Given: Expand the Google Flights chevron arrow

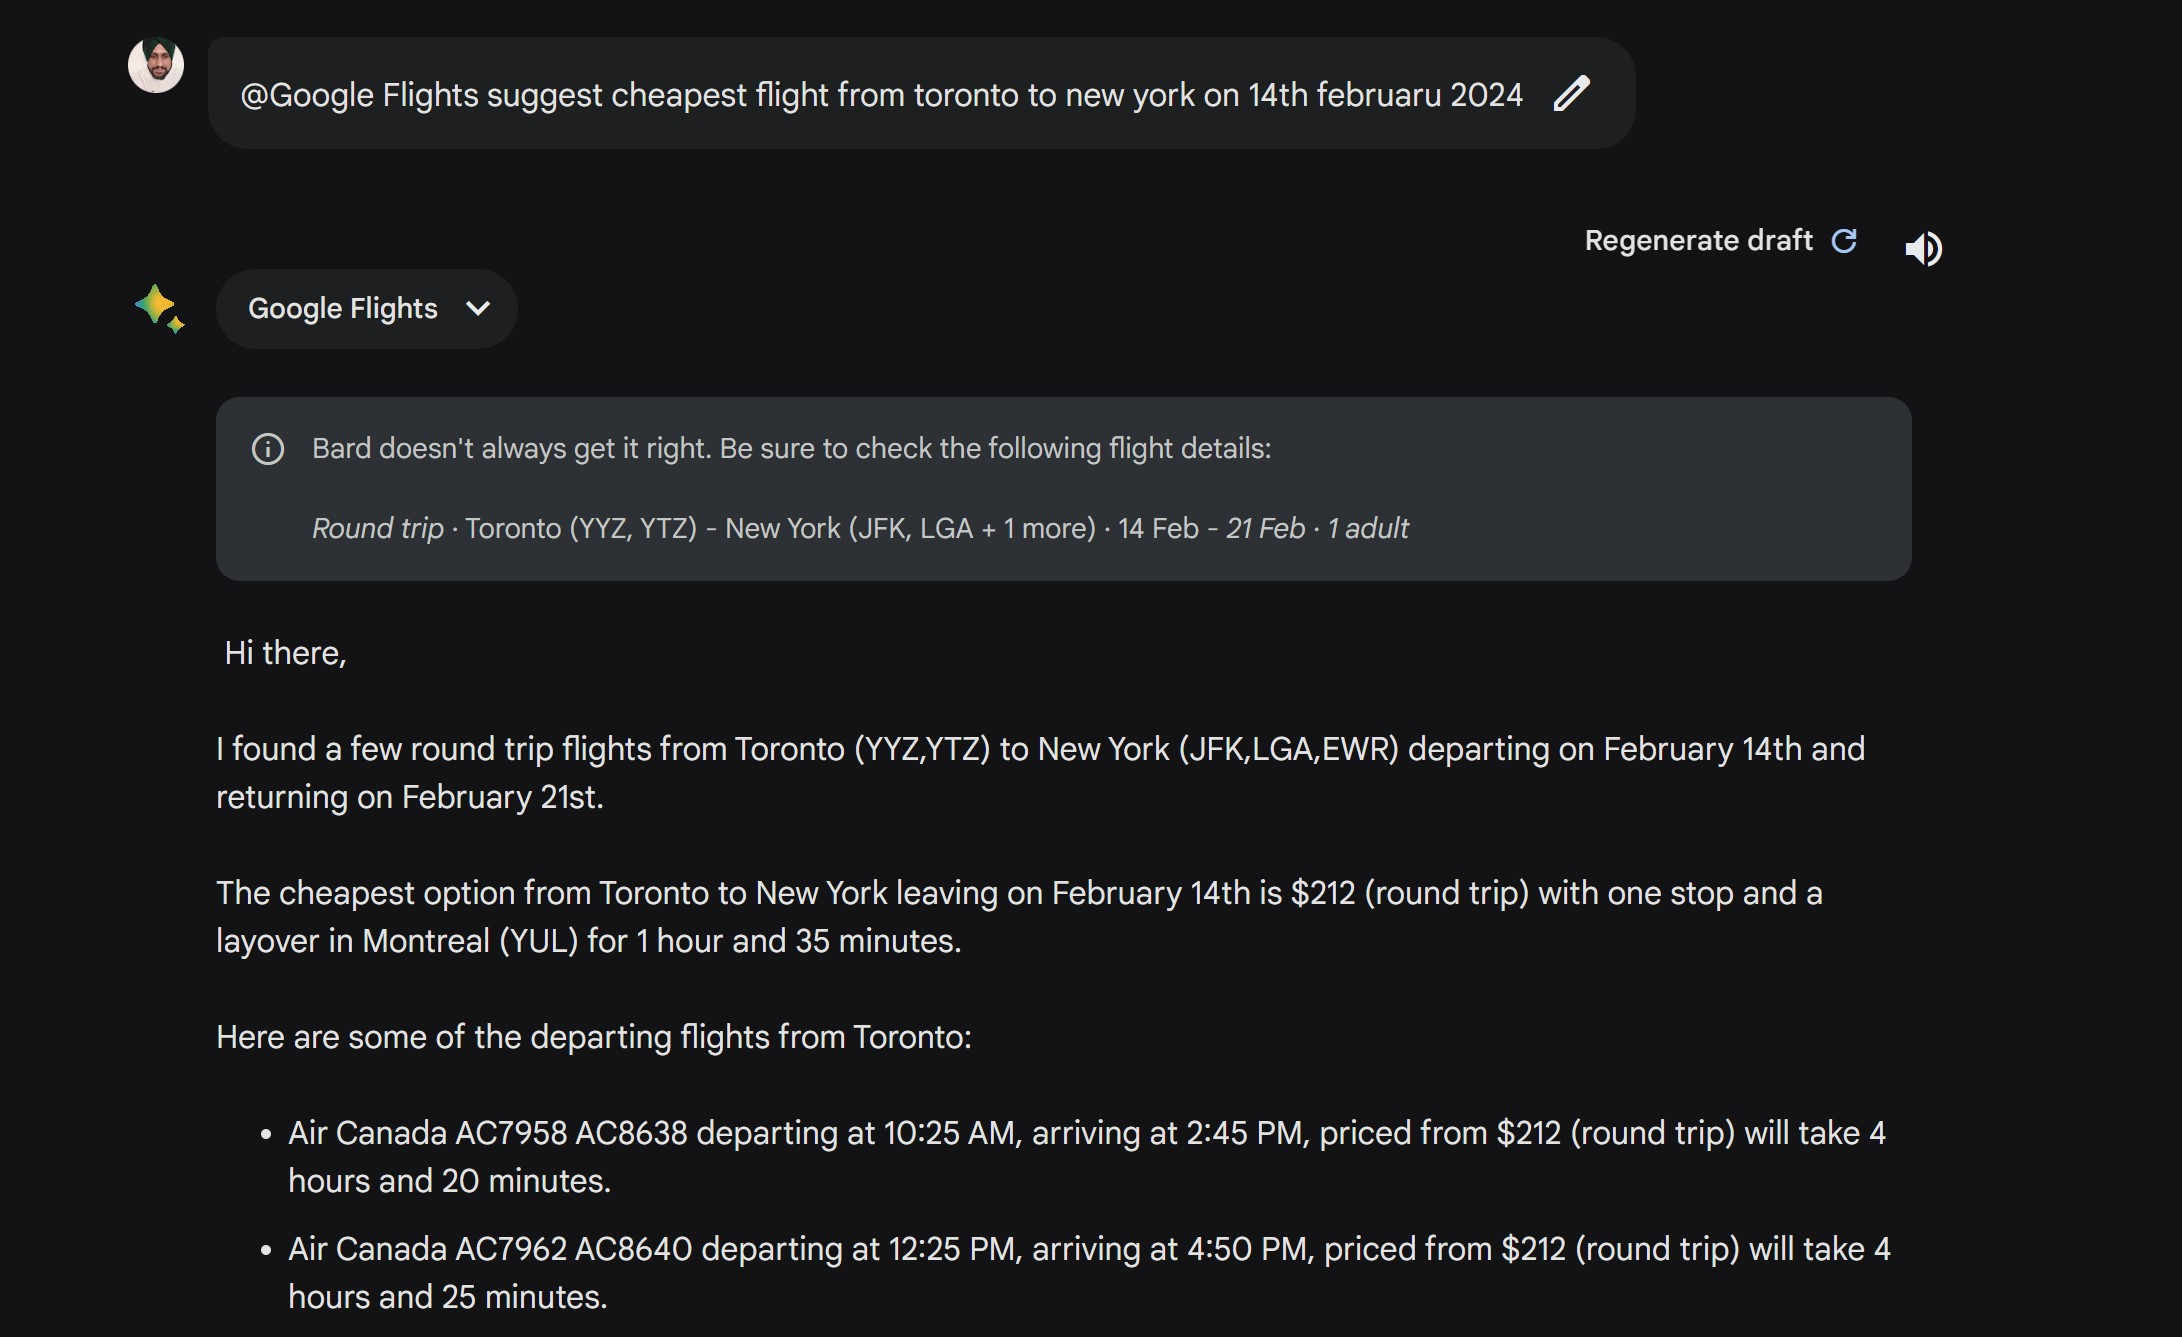Looking at the screenshot, I should tap(478, 309).
